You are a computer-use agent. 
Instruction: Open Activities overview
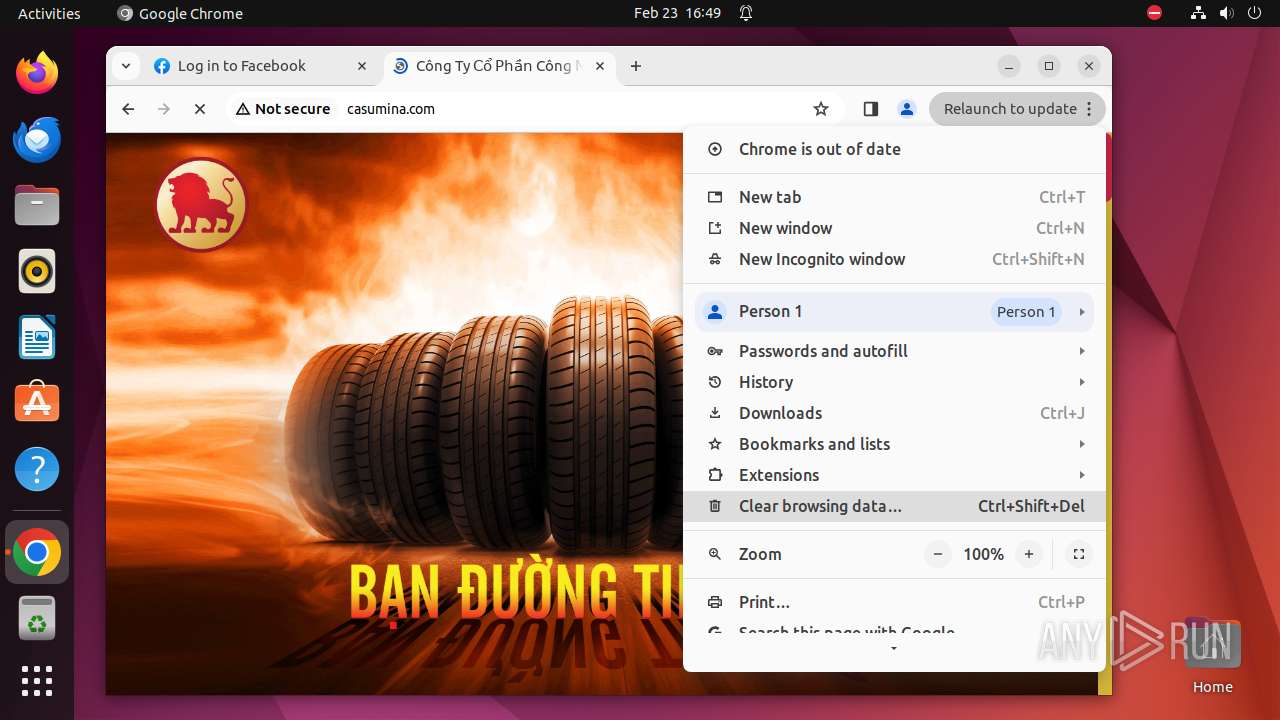[49, 13]
